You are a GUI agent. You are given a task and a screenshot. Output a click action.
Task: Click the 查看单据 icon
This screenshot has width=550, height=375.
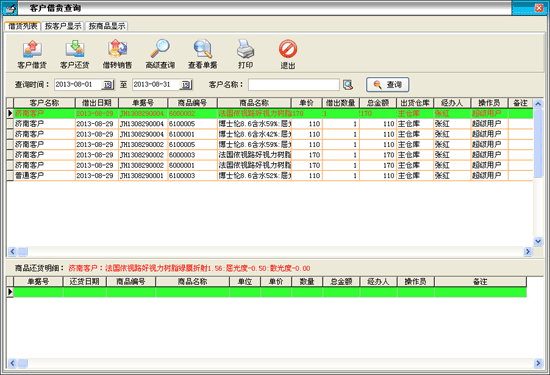coord(203,49)
